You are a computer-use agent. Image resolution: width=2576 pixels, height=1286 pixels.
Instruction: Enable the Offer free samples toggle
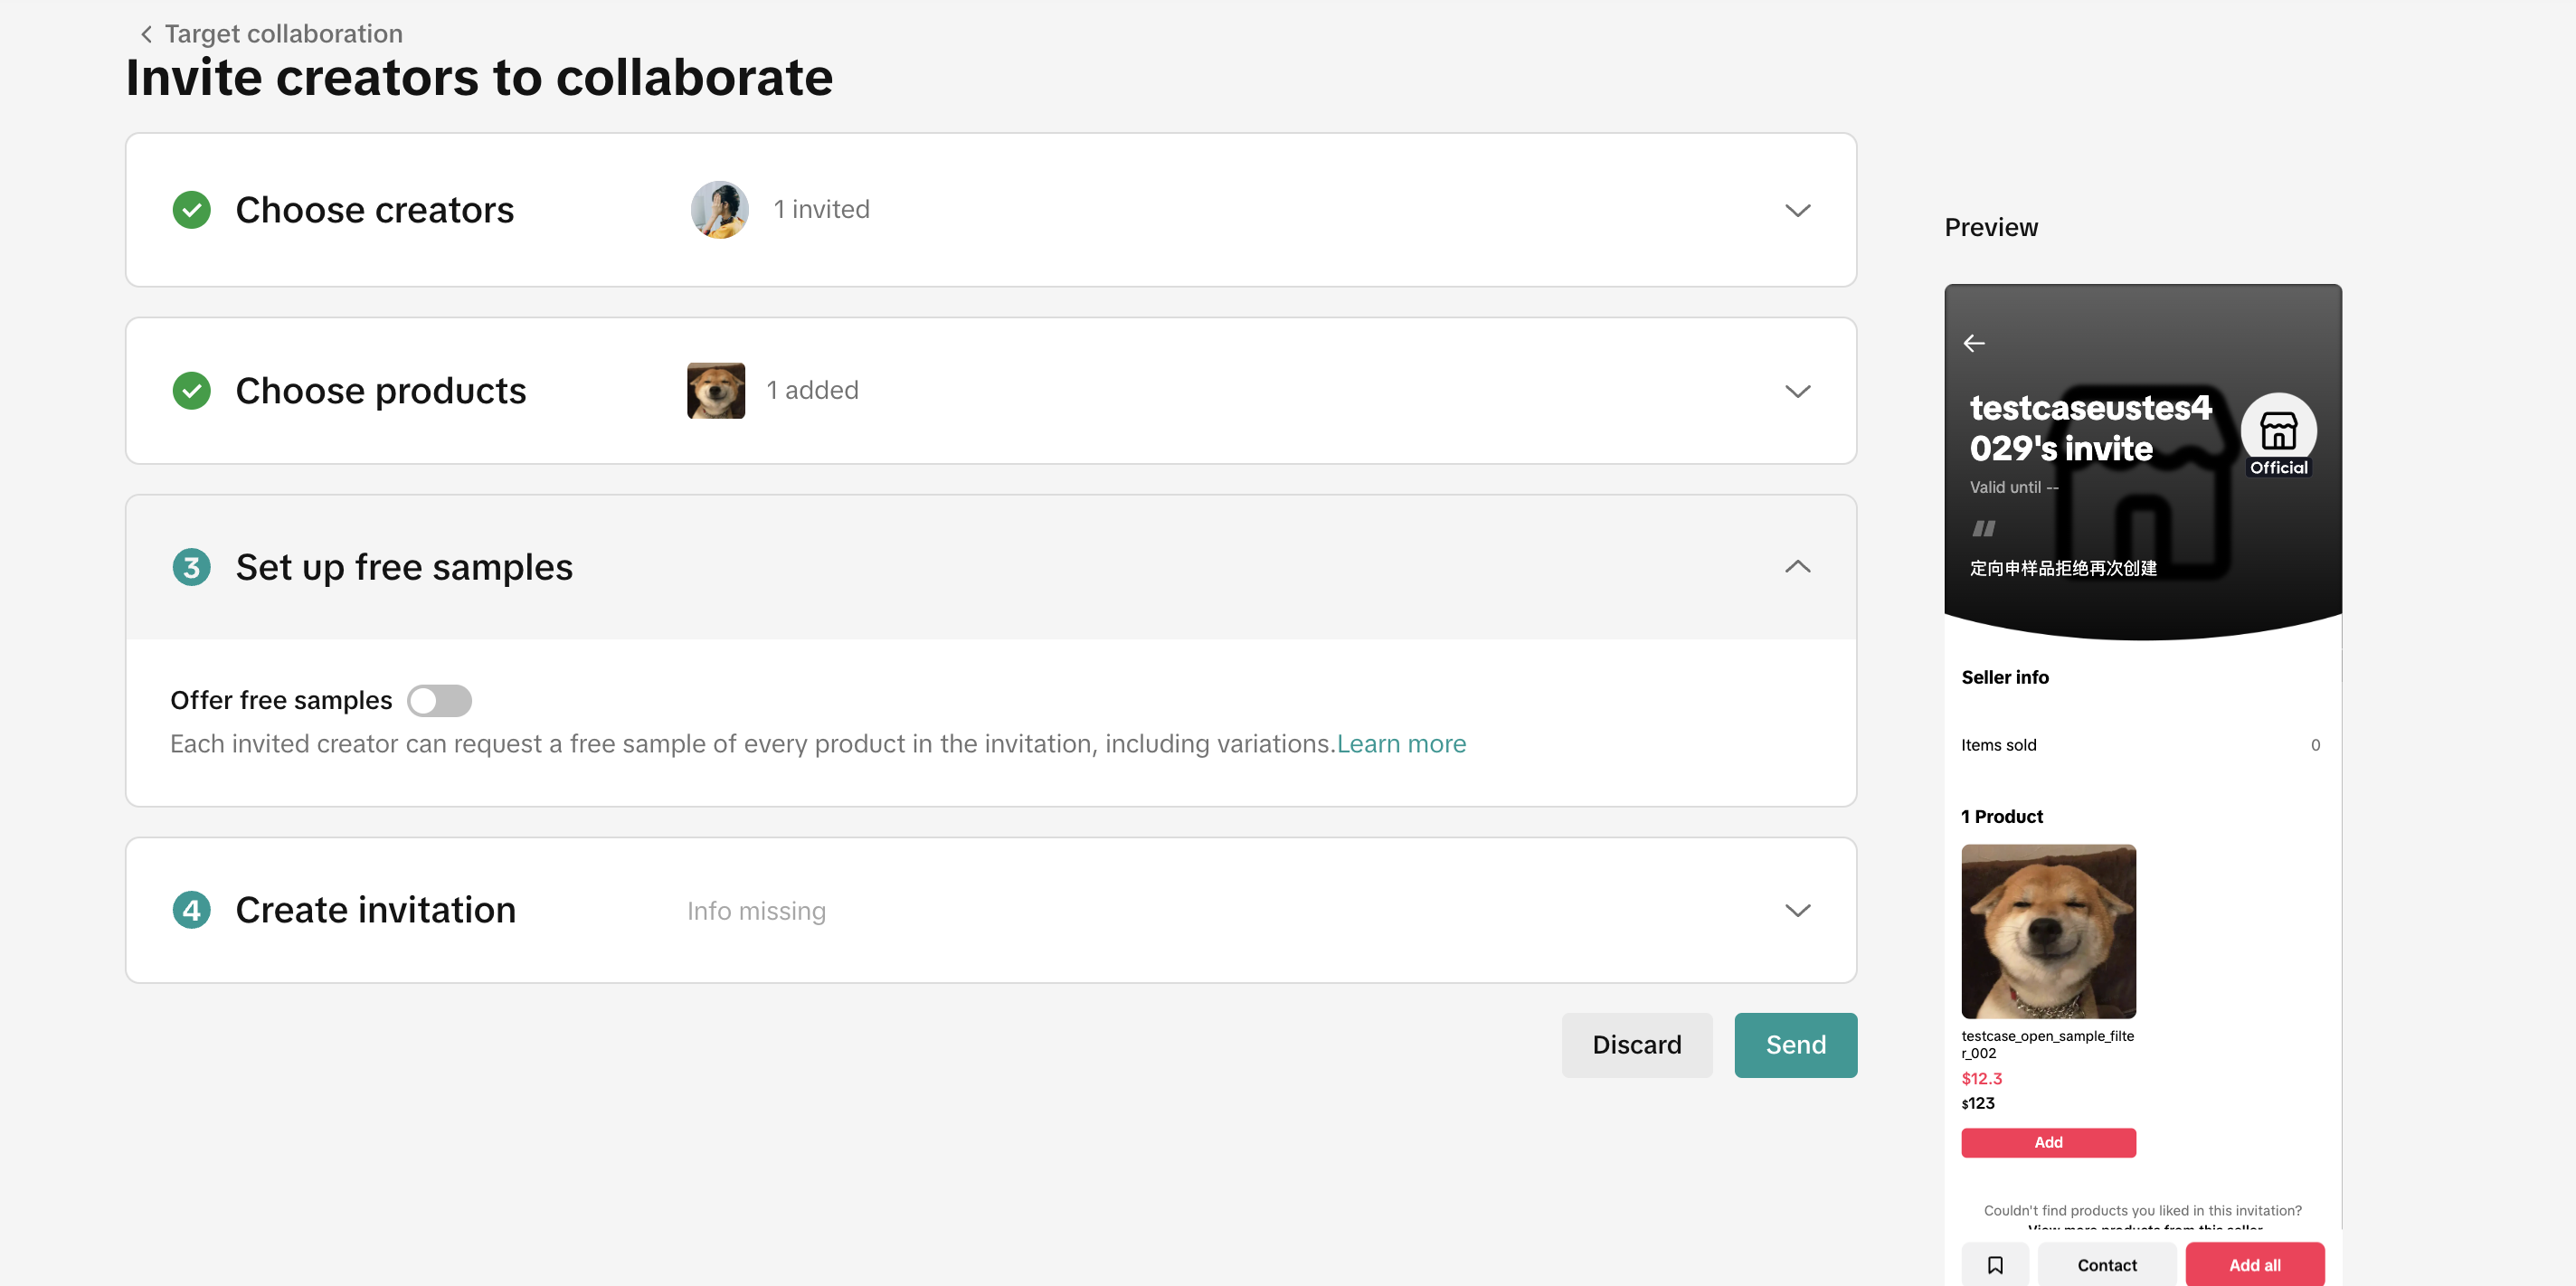[x=439, y=700]
